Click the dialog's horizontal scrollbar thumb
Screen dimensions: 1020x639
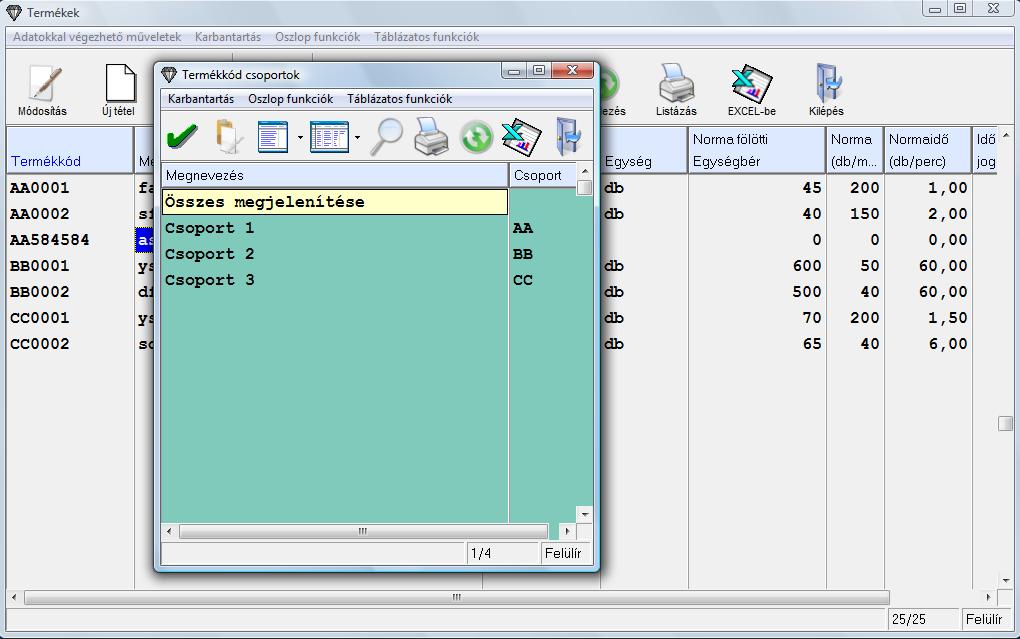(363, 532)
